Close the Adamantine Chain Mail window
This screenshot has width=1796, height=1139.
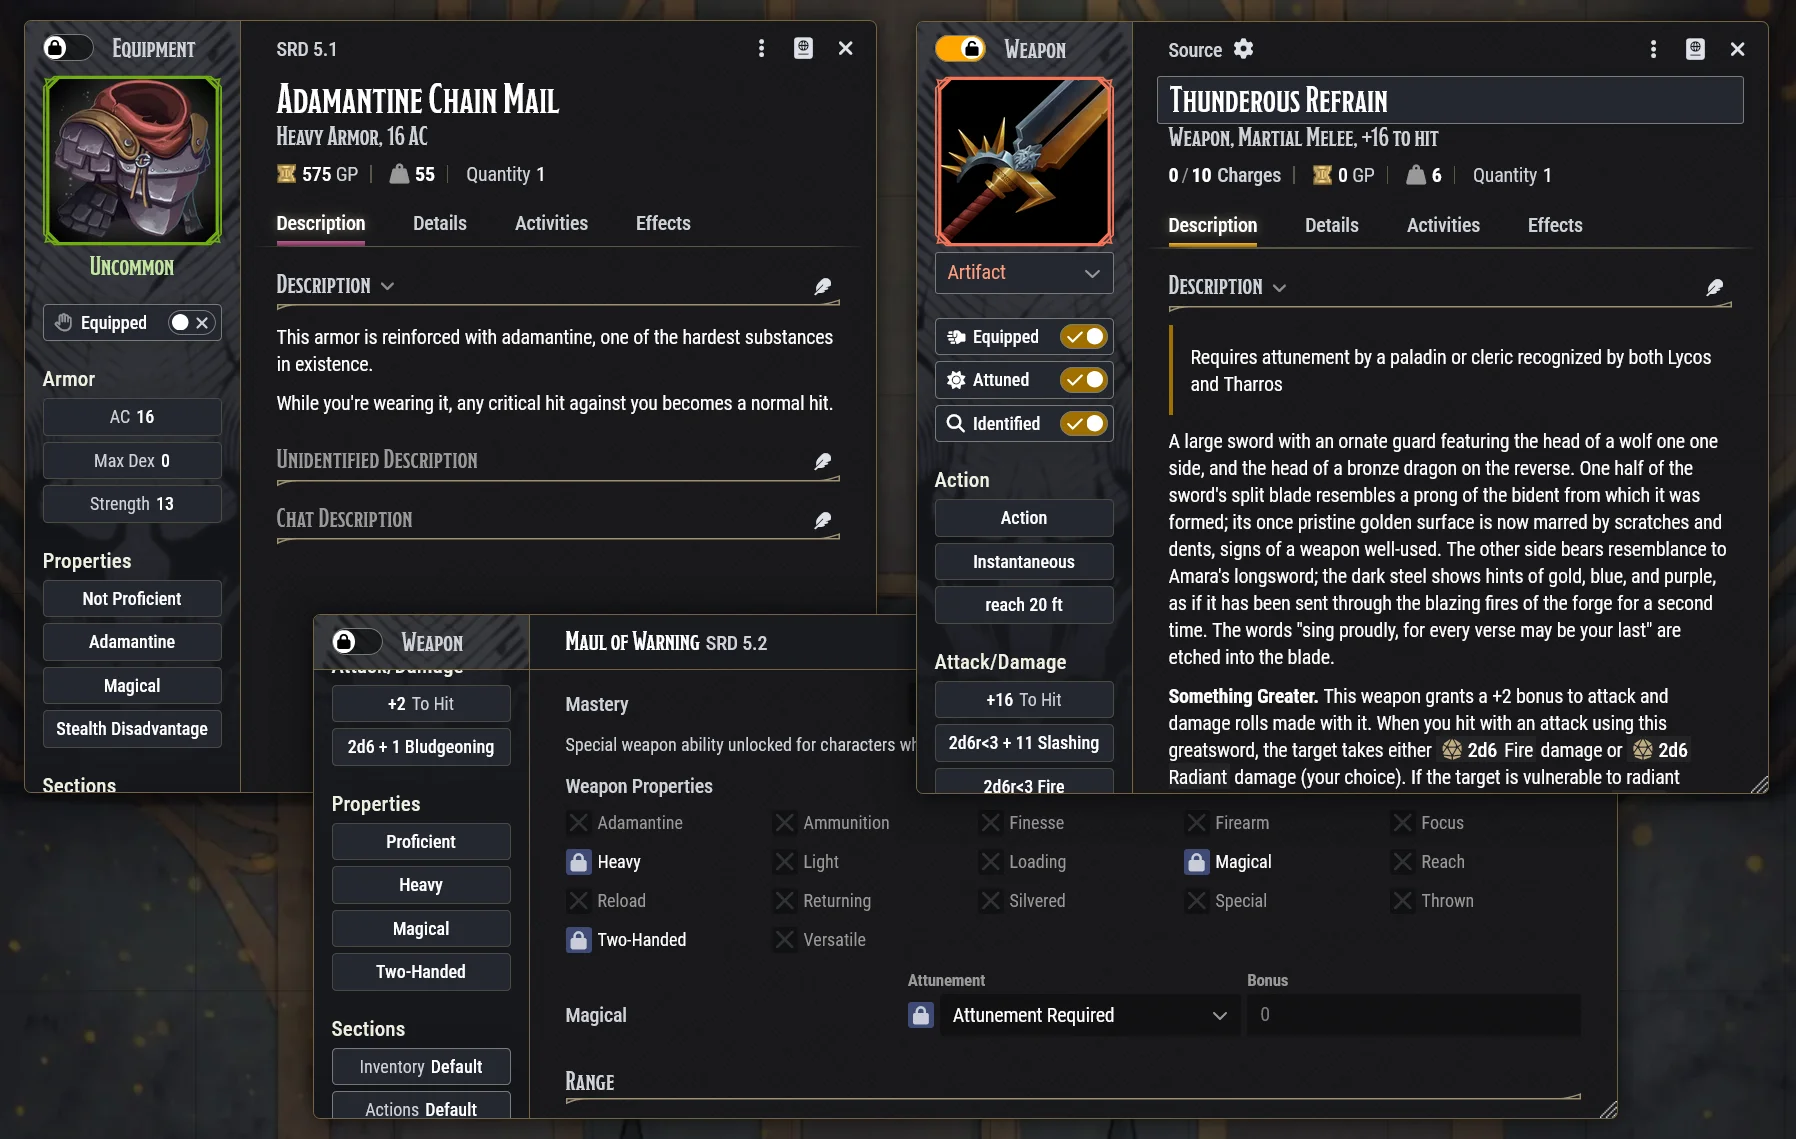[845, 48]
